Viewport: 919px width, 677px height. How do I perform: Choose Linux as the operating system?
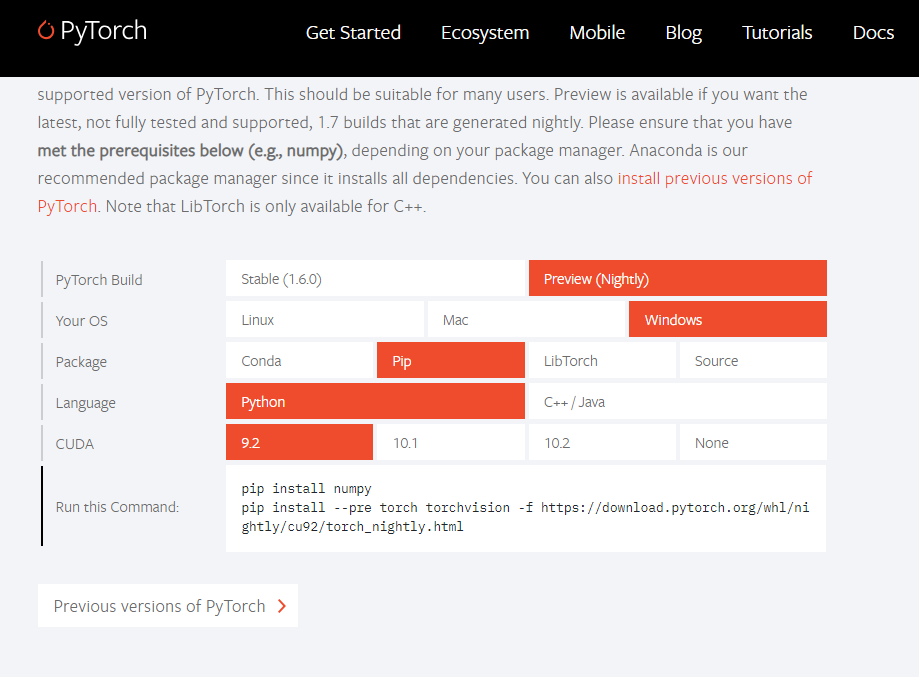coord(324,319)
